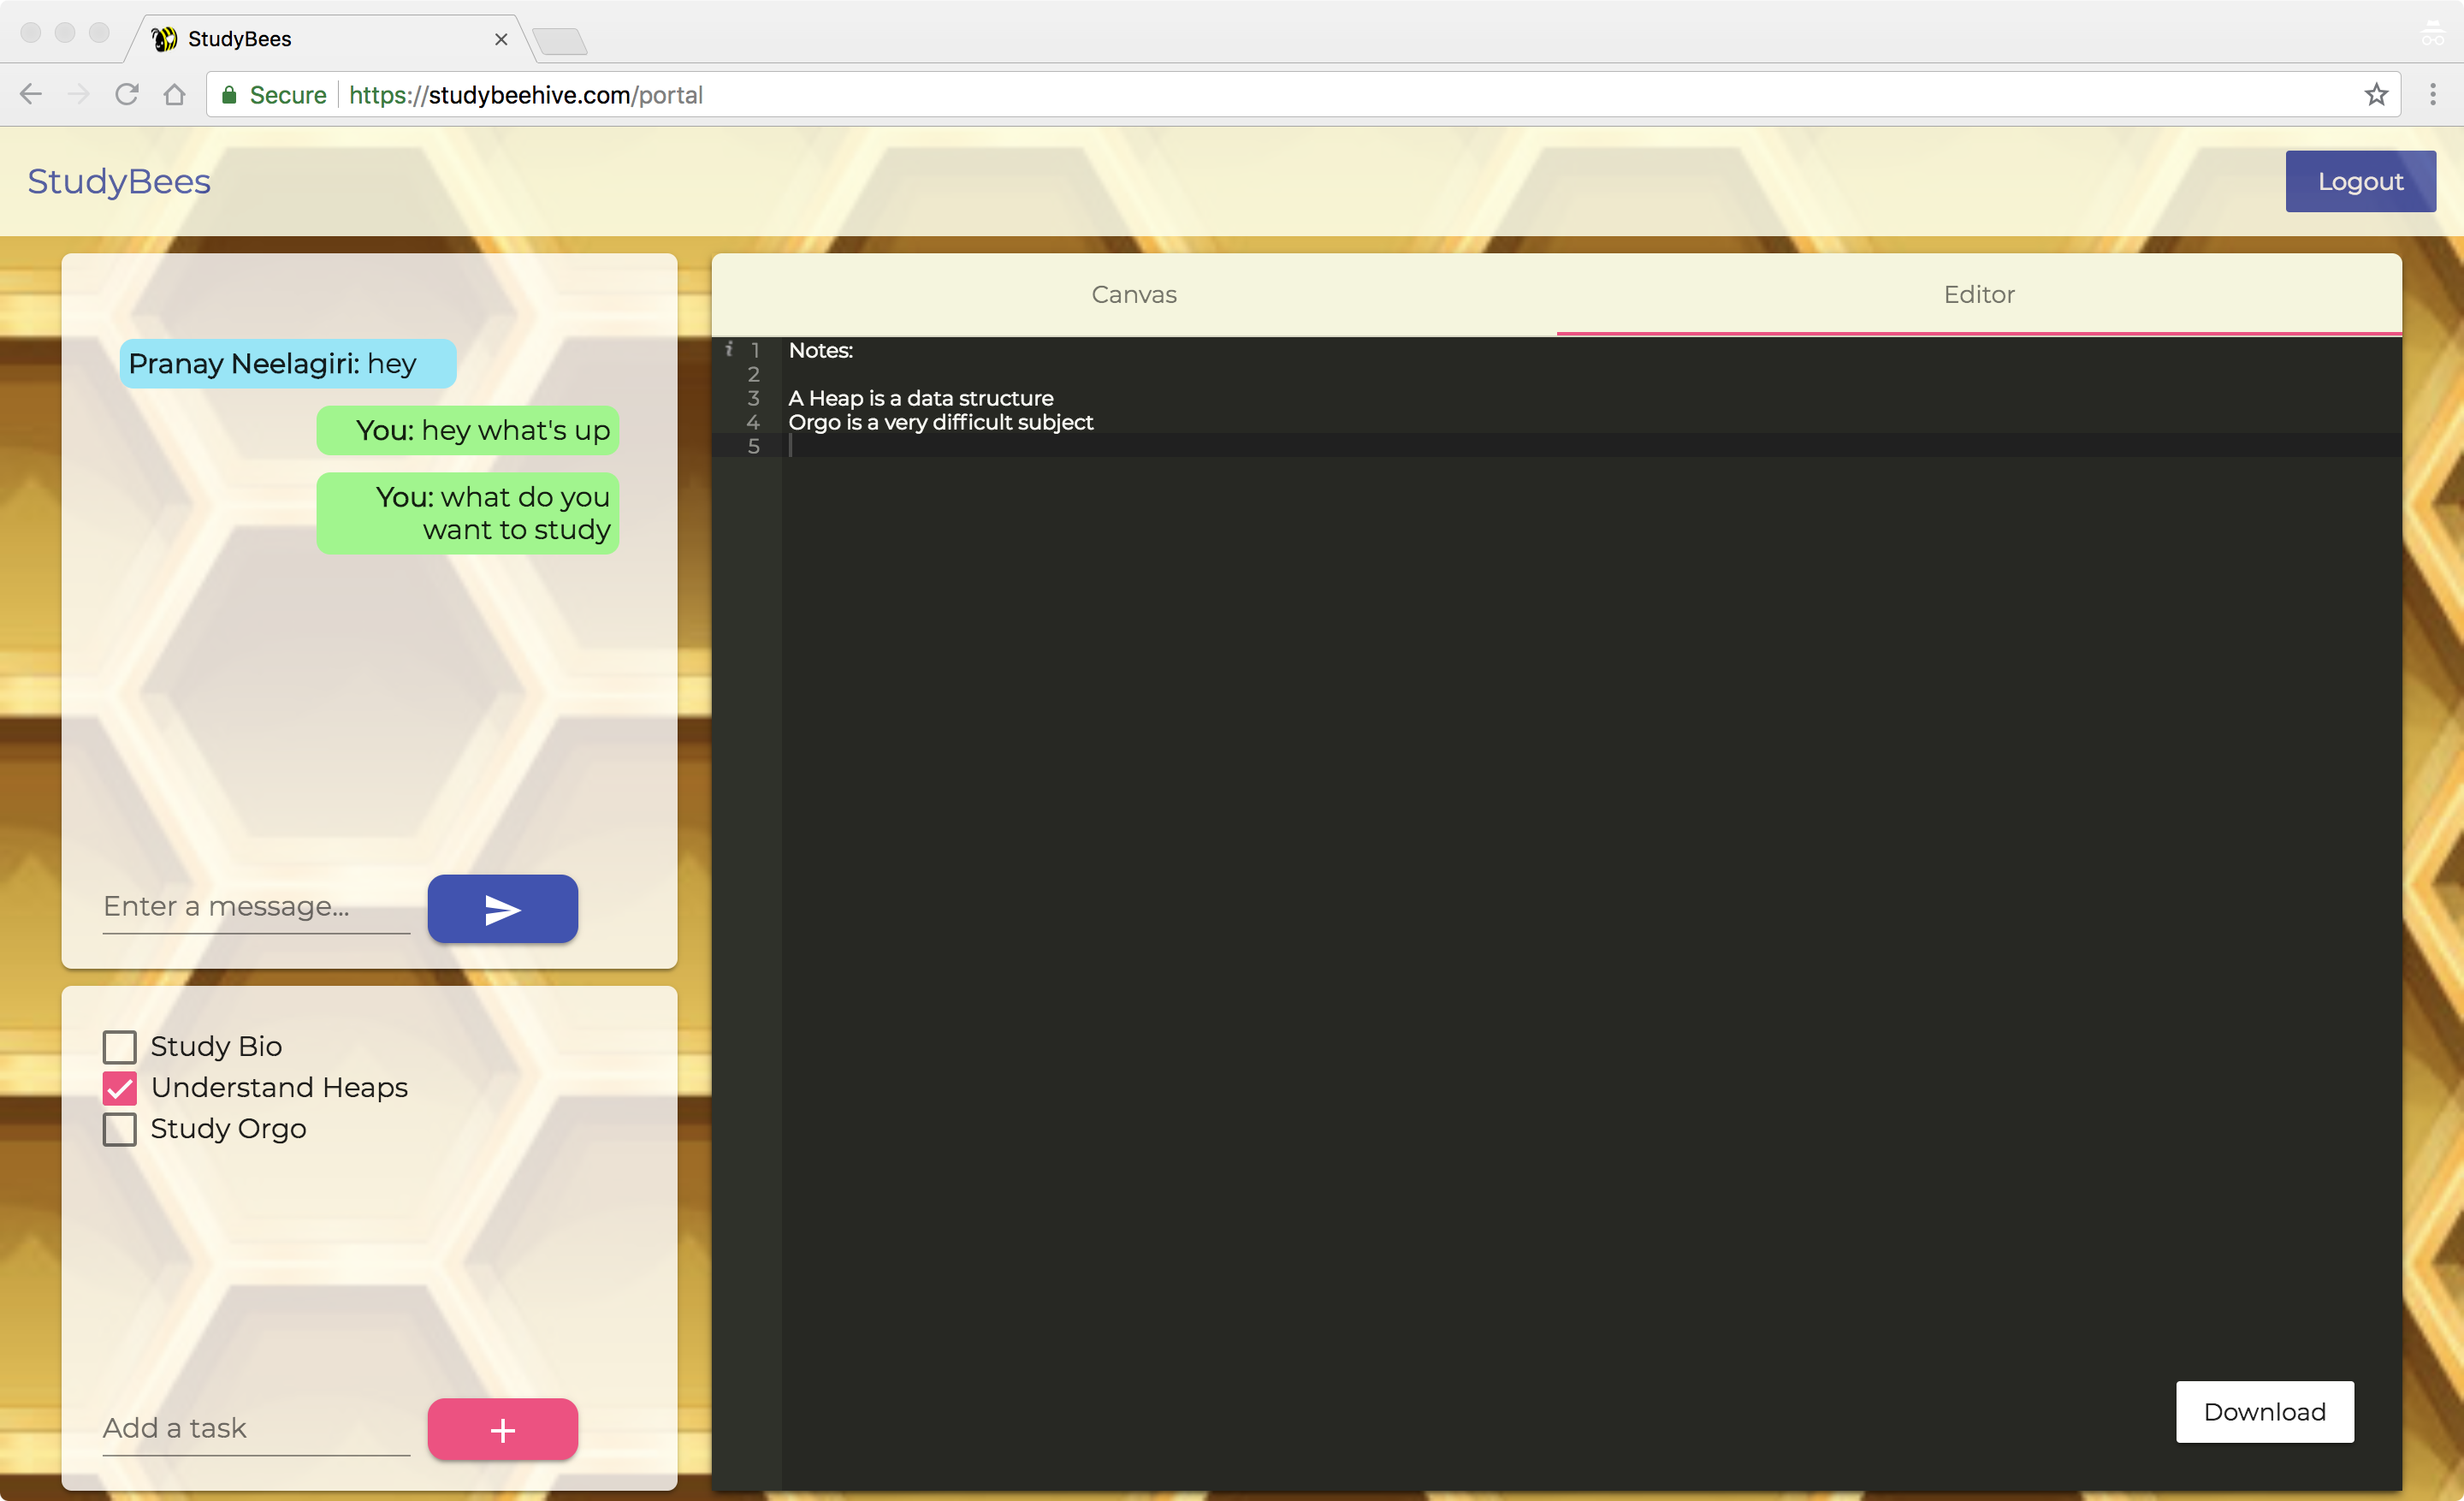2464x1501 pixels.
Task: Close the StudyBees browser tab
Action: pos(501,39)
